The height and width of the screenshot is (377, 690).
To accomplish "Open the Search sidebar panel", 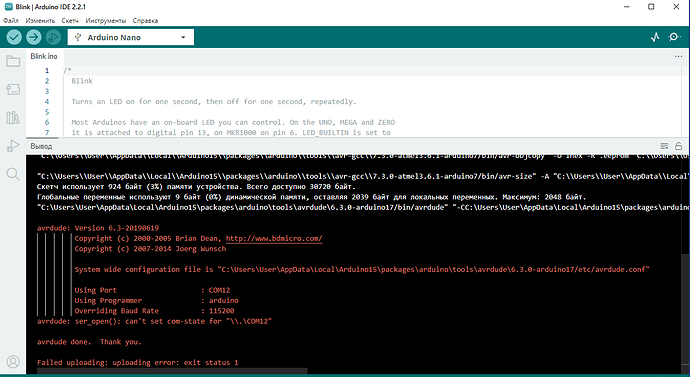I will pyautogui.click(x=13, y=174).
